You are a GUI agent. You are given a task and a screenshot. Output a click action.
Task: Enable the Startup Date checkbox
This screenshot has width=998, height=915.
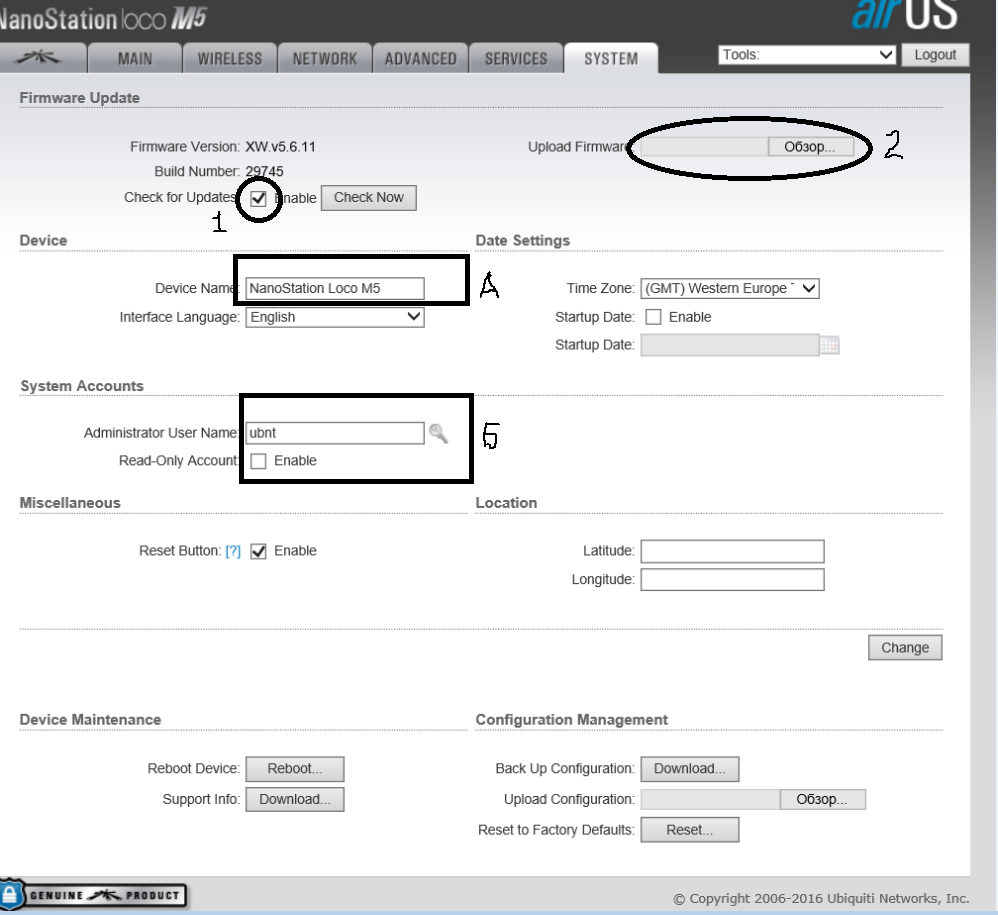[x=654, y=317]
